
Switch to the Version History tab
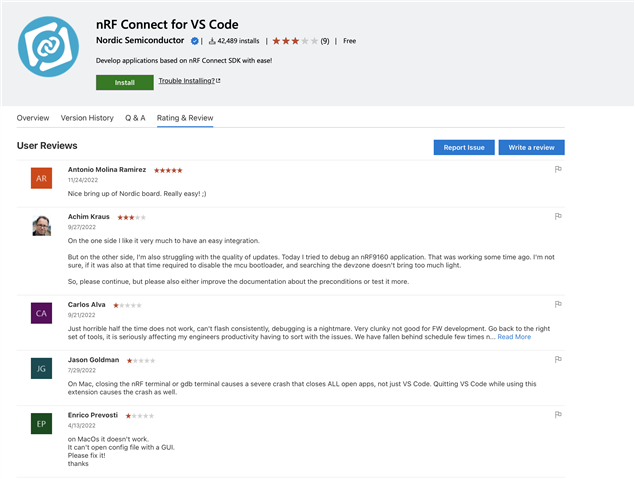[87, 118]
